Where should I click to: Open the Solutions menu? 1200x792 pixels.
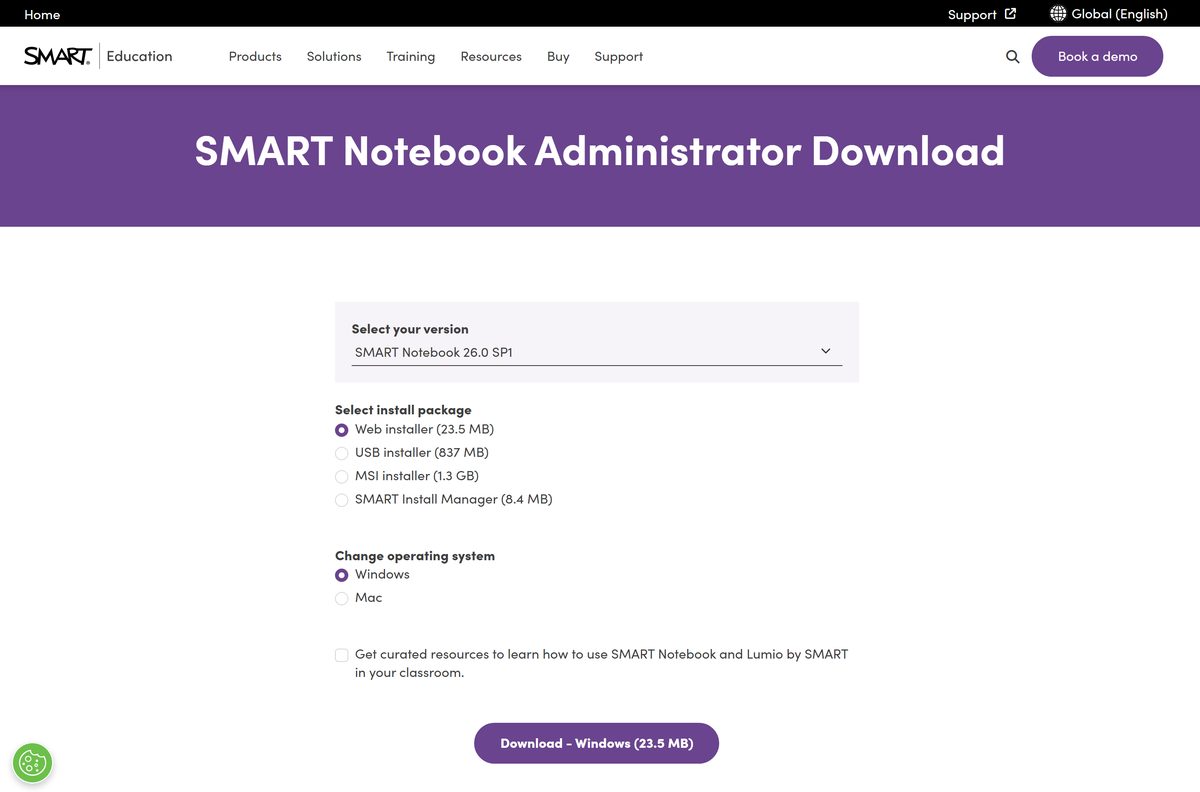[334, 57]
